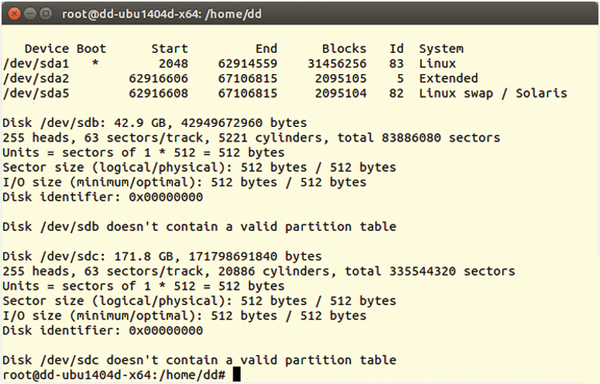Click start sector value 2048

tap(173, 63)
